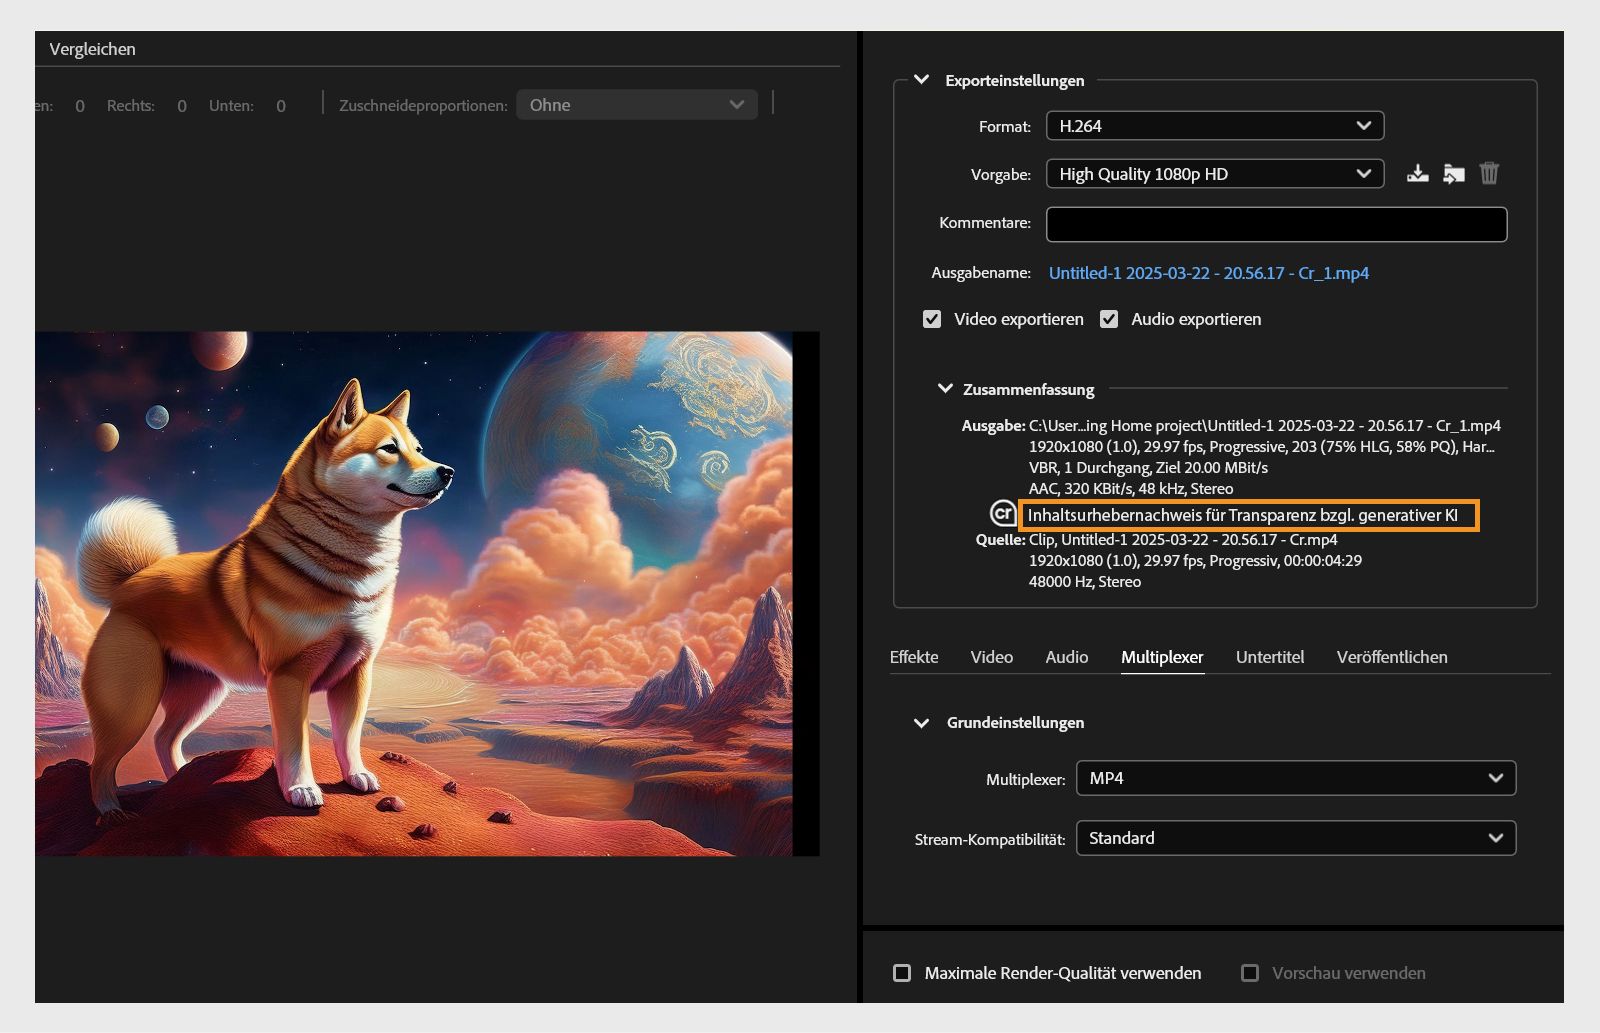The image size is (1600, 1033).
Task: Enable Maximale Render-Qualität verwenden
Action: pyautogui.click(x=904, y=972)
